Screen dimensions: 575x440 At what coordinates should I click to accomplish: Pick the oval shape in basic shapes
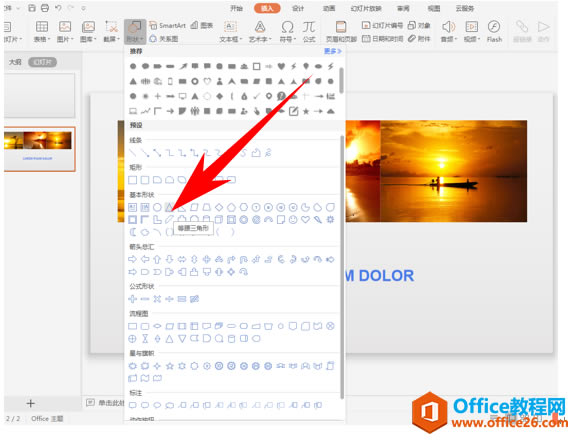tap(157, 208)
